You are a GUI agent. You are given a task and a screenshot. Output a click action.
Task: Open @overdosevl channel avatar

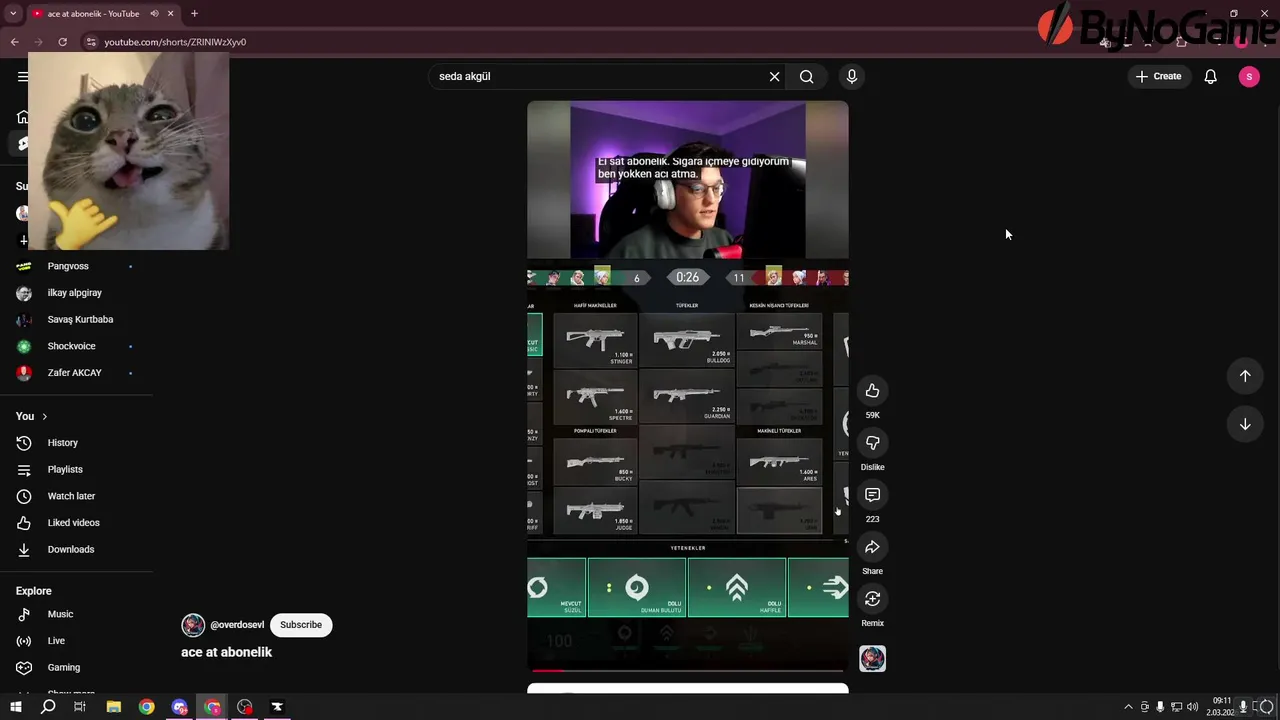tap(193, 625)
